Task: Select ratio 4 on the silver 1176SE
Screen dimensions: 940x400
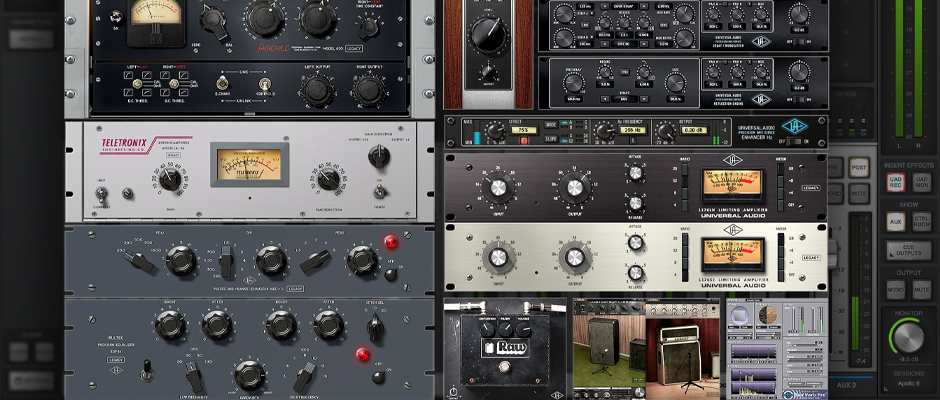Action: 685,274
